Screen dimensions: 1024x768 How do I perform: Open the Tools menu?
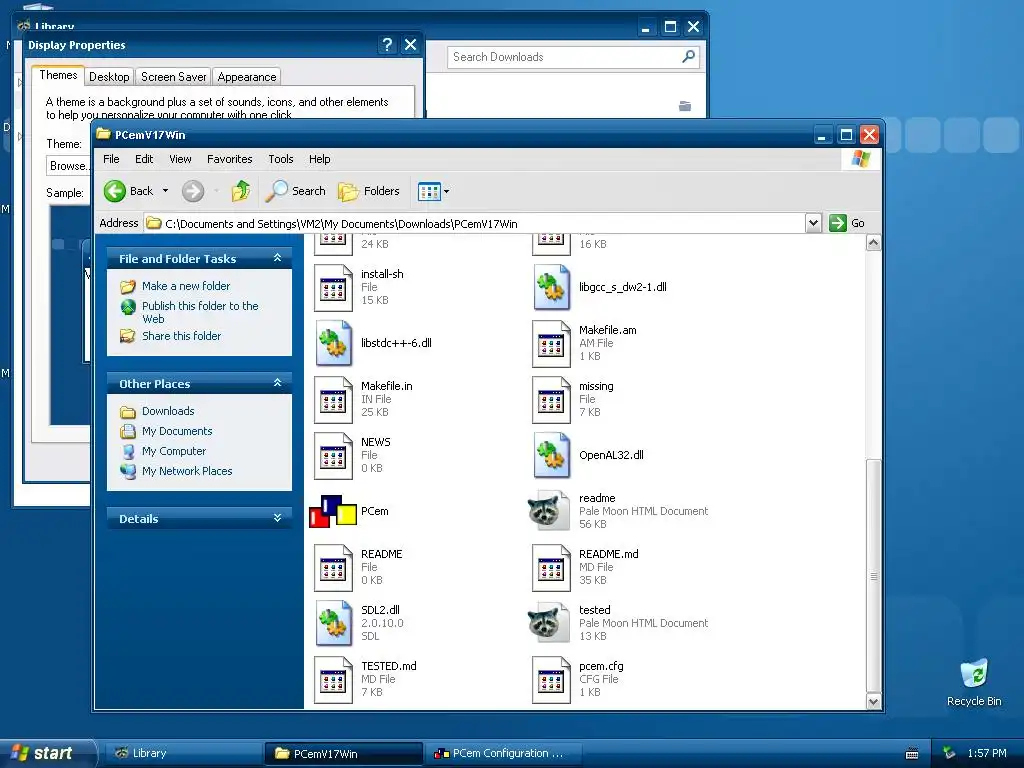click(281, 159)
